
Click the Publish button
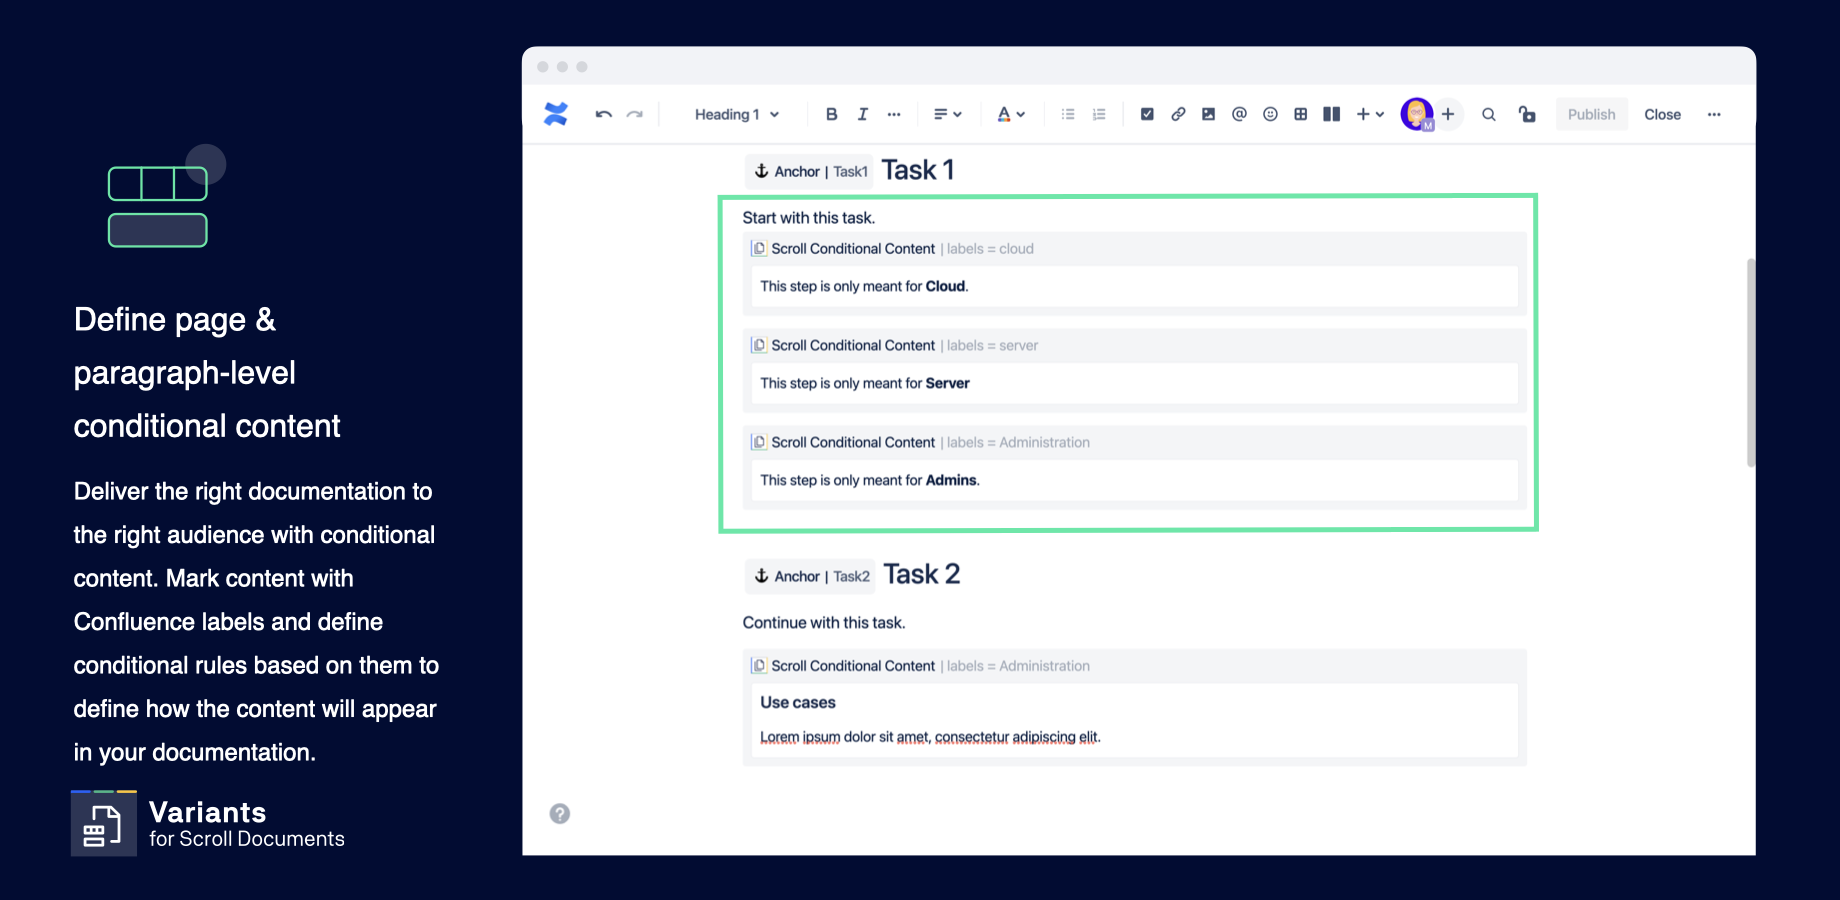click(1592, 114)
